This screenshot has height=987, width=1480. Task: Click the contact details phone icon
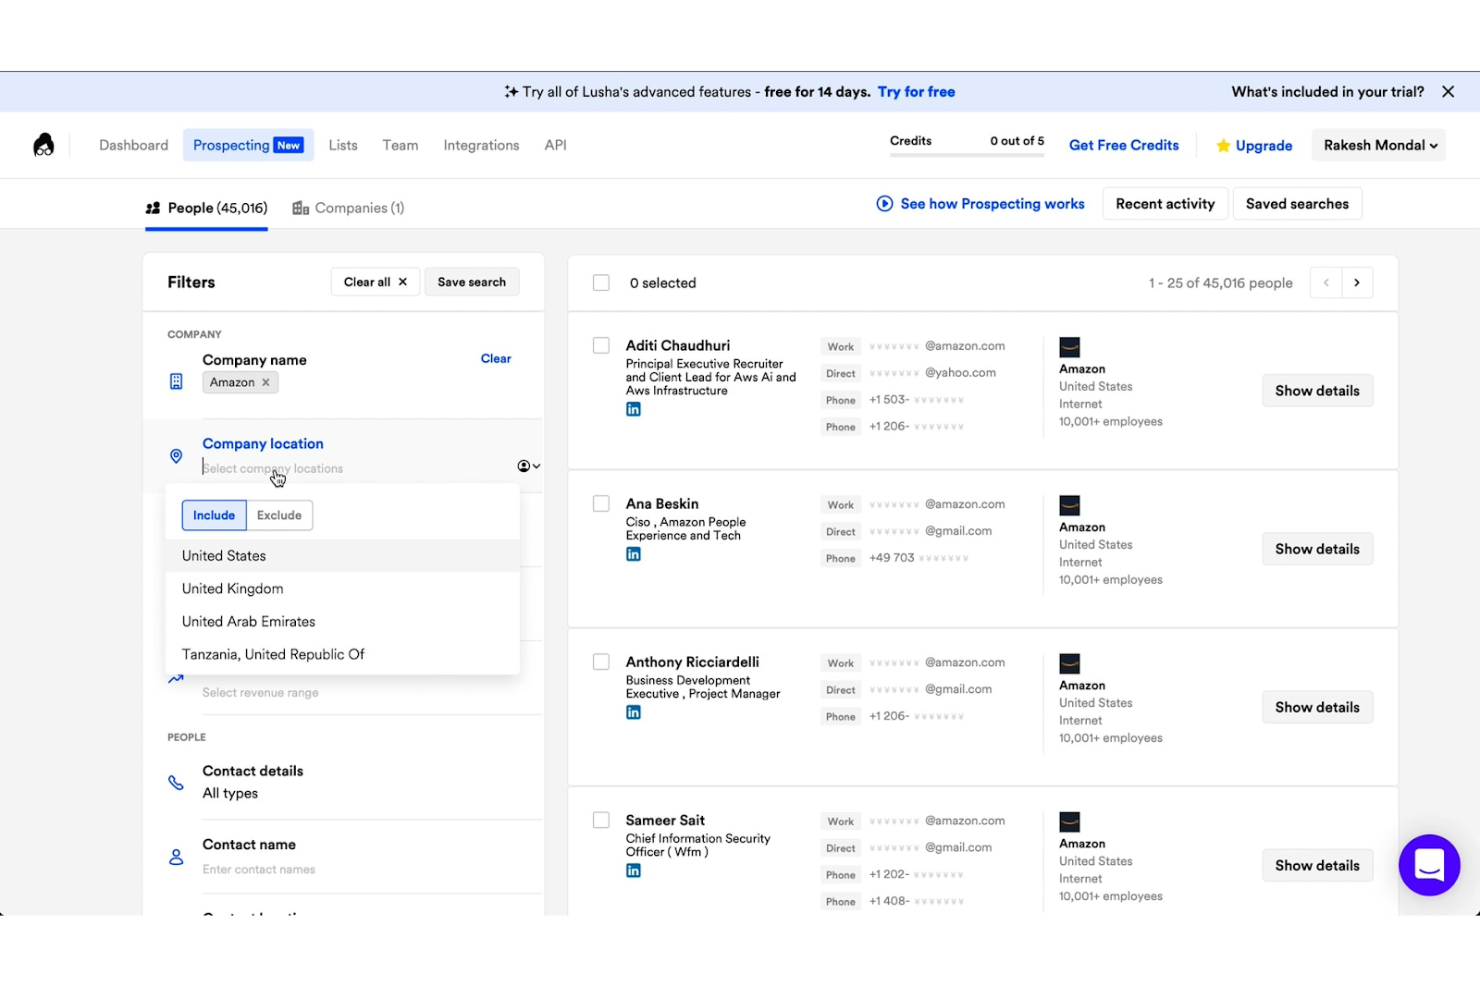(x=176, y=783)
